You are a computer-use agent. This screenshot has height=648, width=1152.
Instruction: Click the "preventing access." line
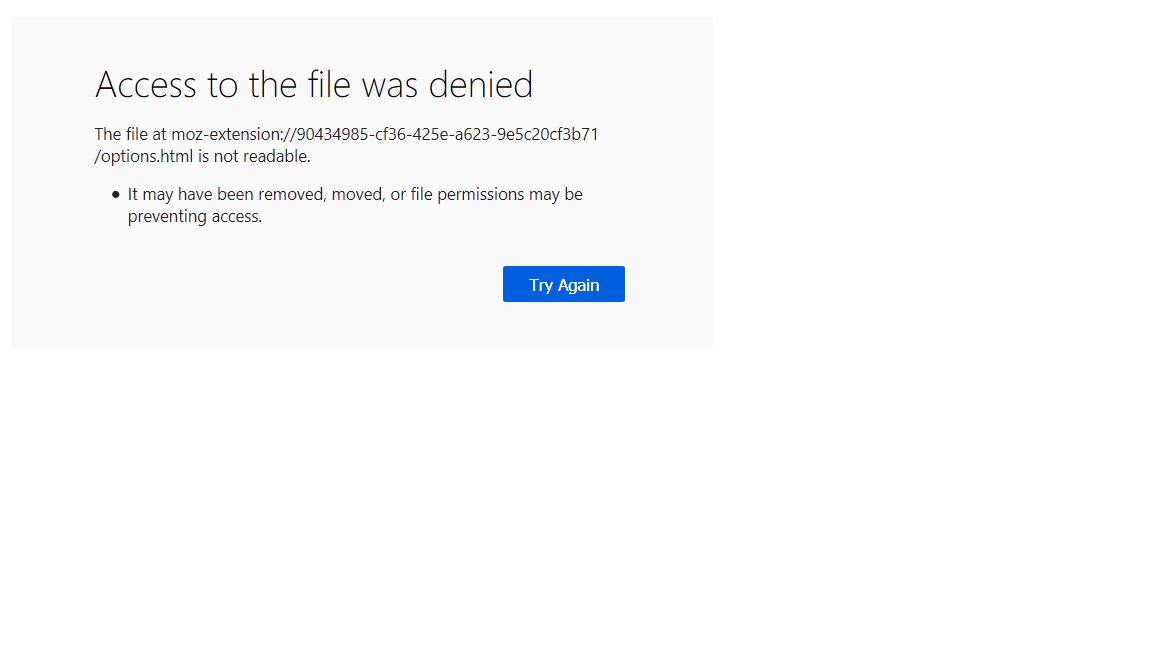[195, 216]
